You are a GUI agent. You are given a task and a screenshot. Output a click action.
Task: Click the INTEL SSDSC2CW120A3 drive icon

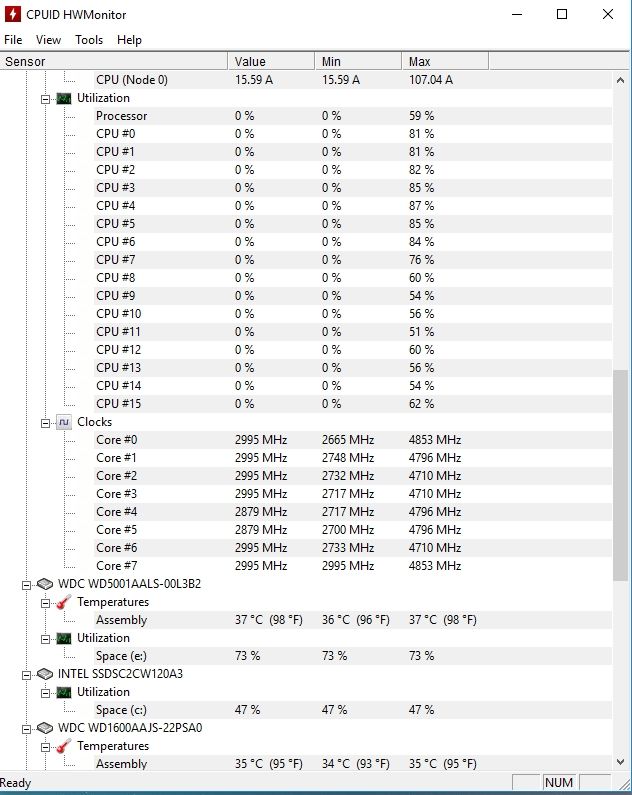(x=45, y=674)
